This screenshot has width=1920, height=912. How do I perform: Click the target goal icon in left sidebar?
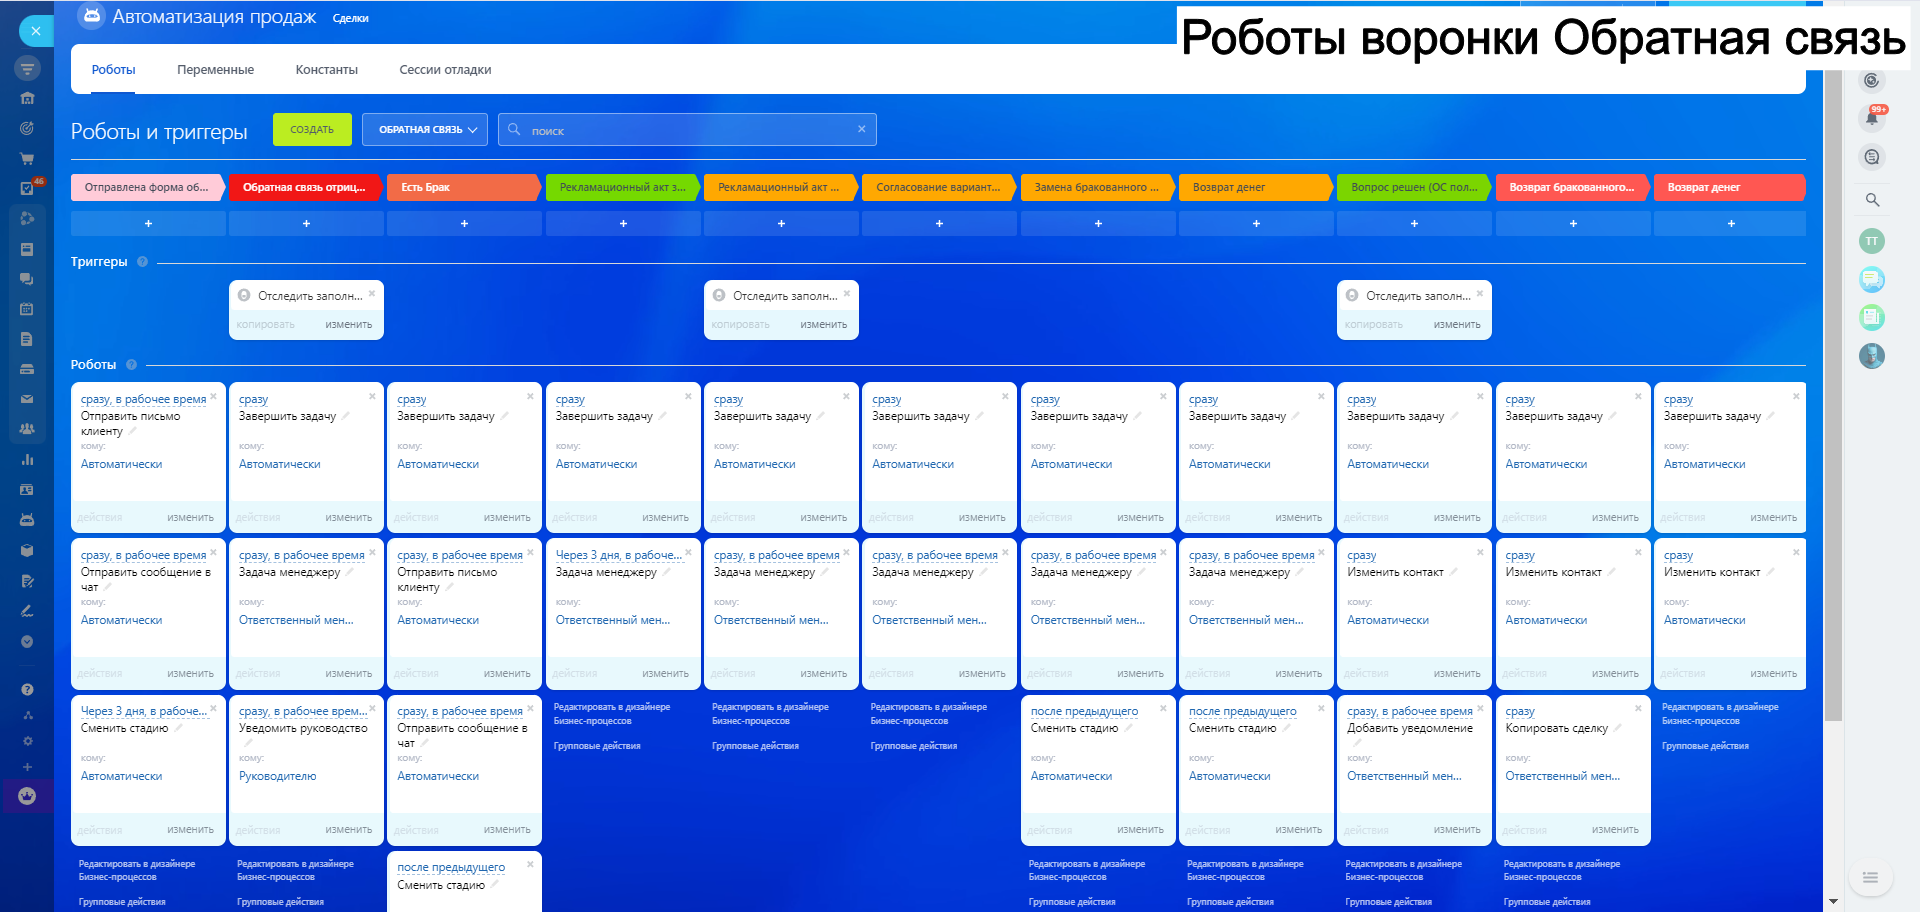point(27,128)
